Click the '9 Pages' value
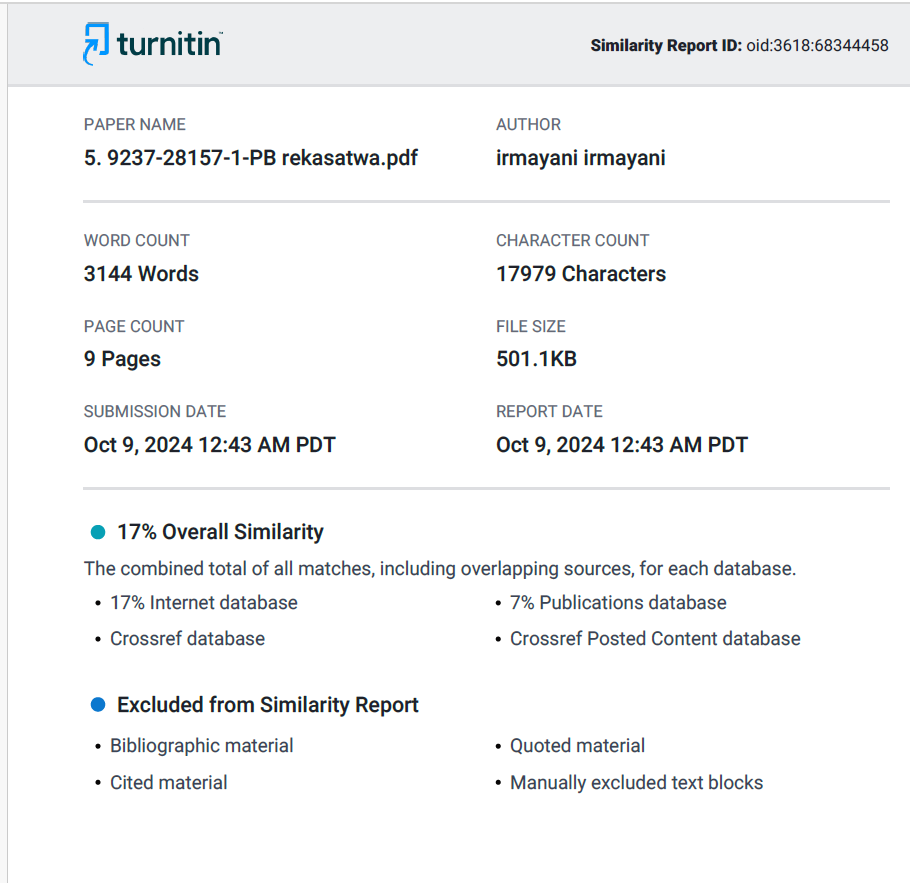The image size is (910, 883). tap(122, 359)
